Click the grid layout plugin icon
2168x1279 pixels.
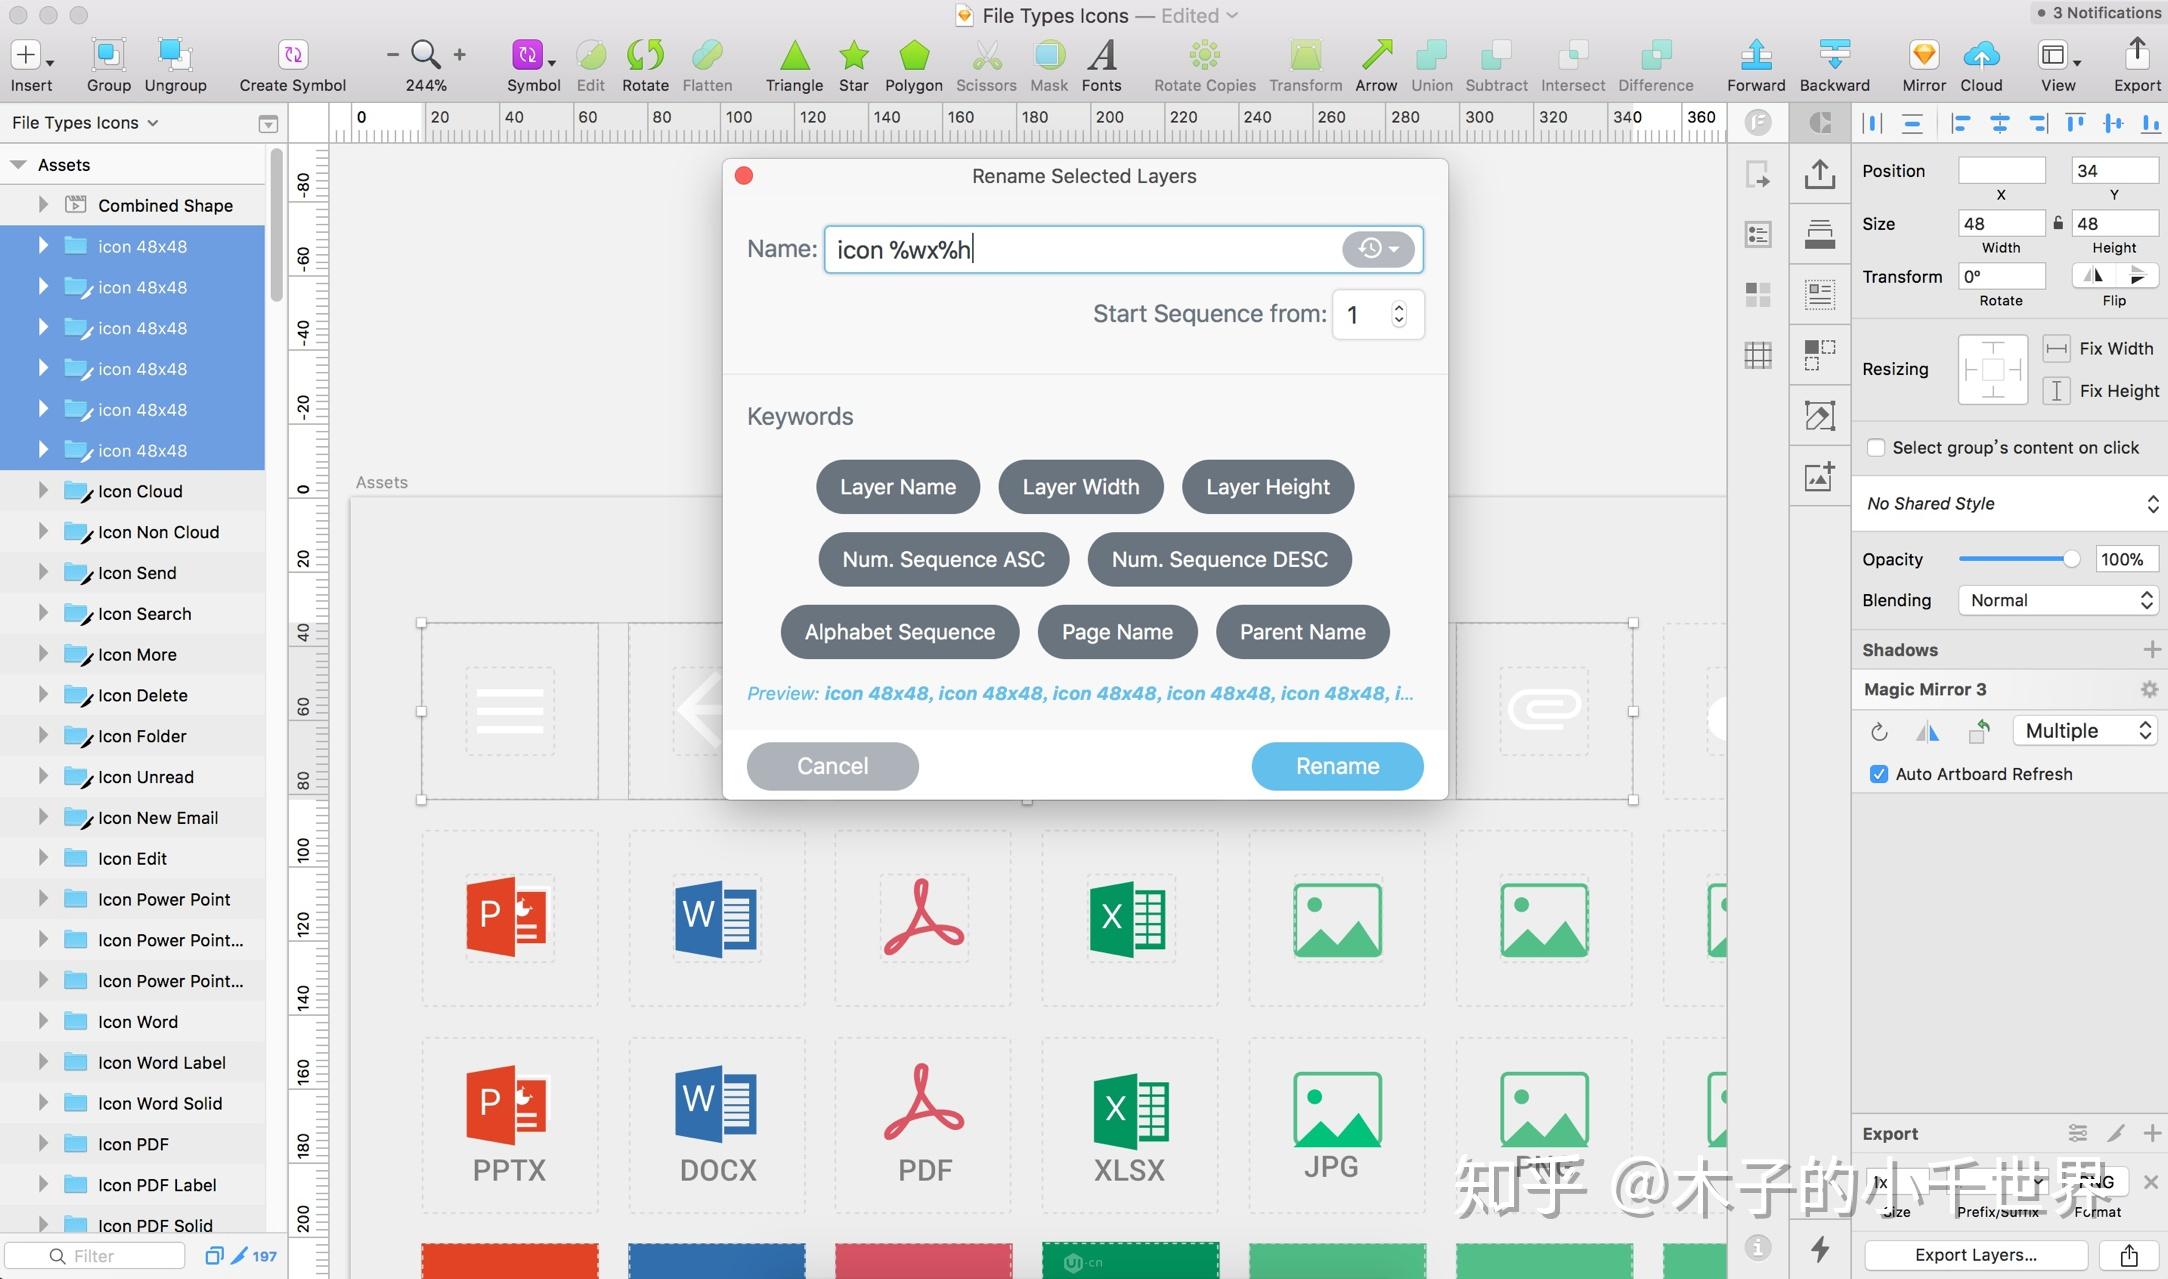[x=1758, y=355]
